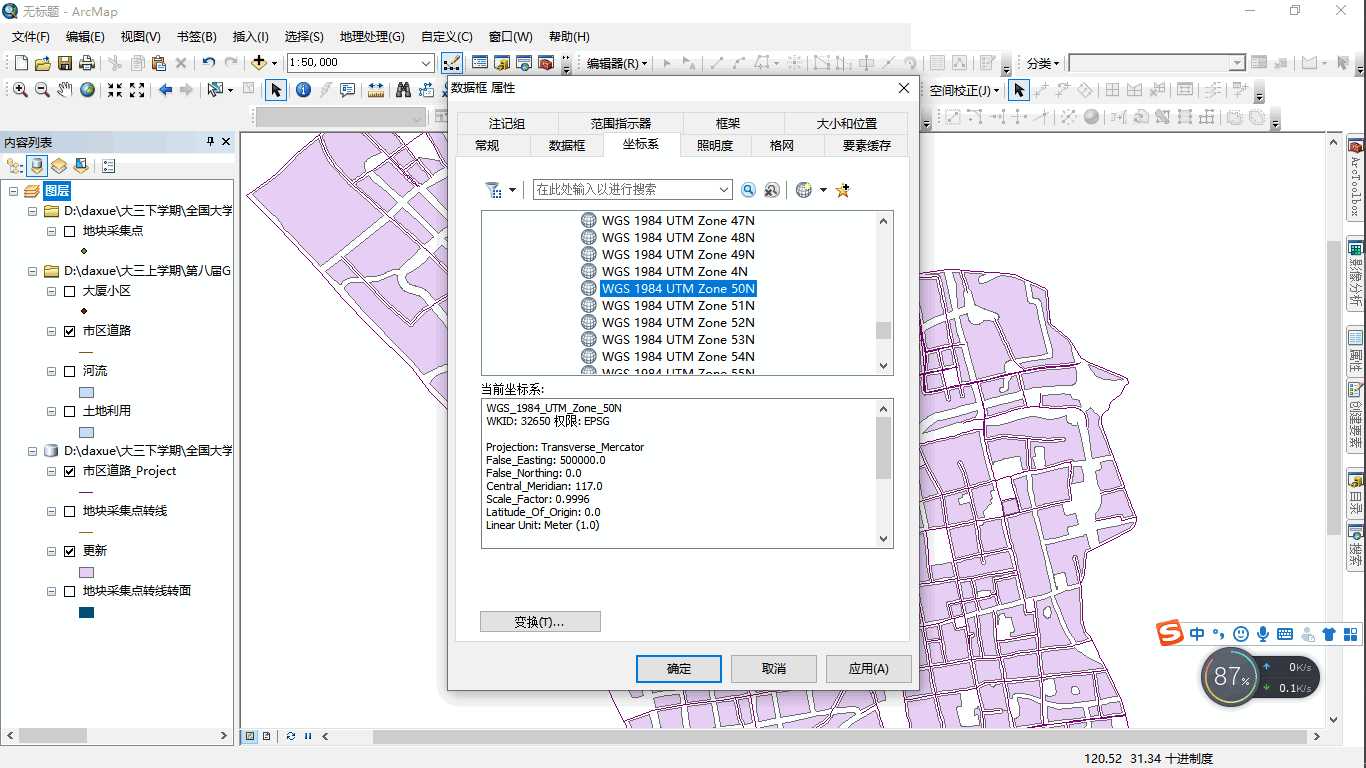Screen dimensions: 1366x768
Task: Select the Pan hand tool
Action: coord(65,90)
